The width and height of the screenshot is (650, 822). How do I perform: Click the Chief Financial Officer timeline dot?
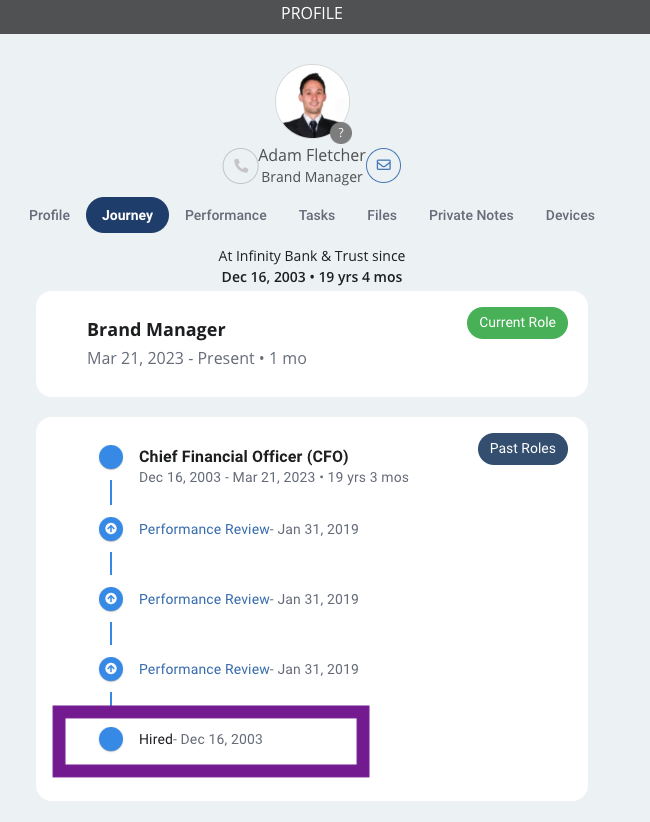coord(111,457)
